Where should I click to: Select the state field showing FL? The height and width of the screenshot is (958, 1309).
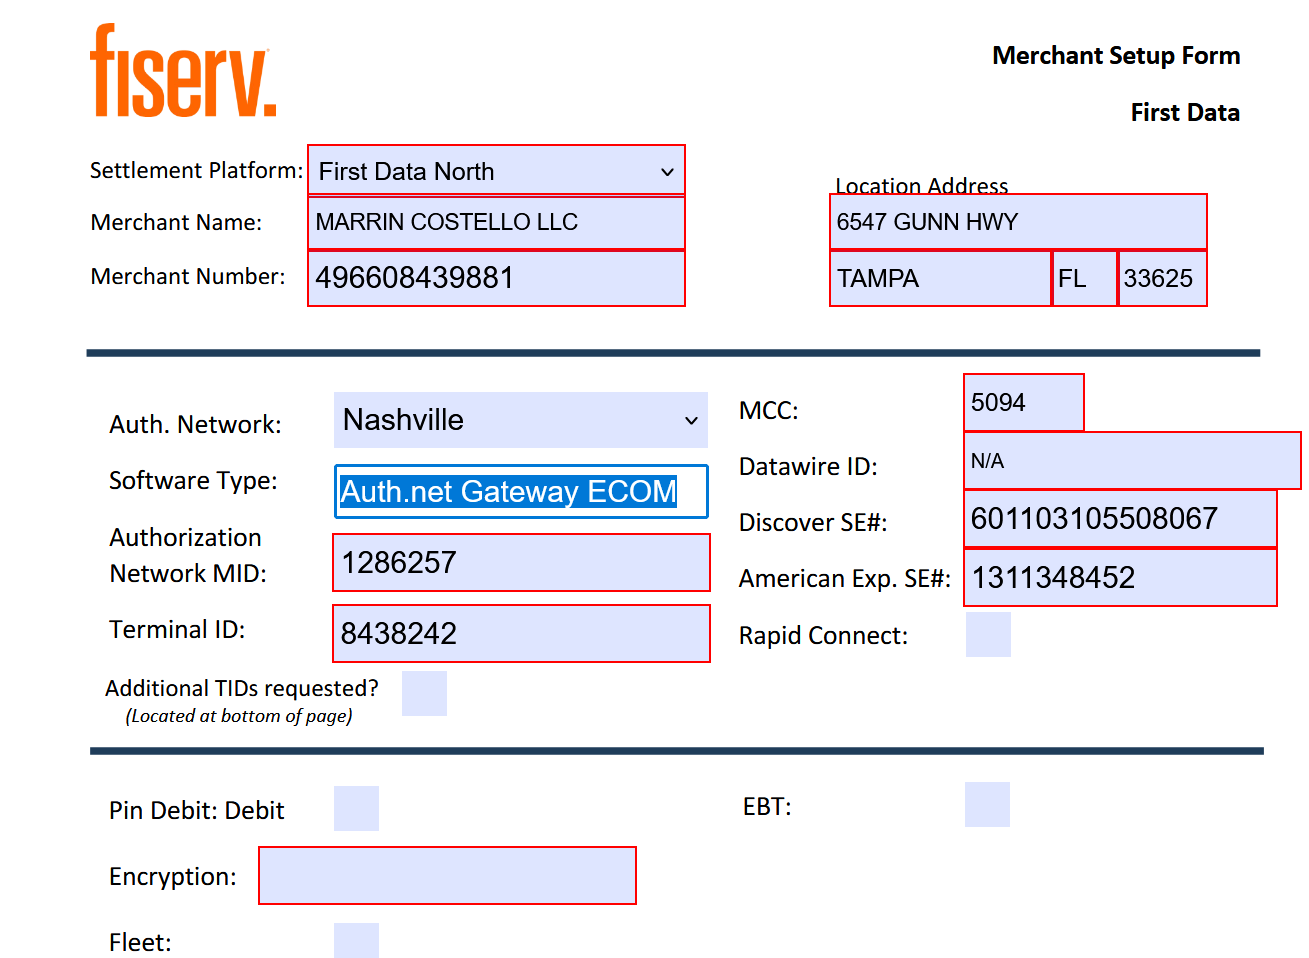pyautogui.click(x=1085, y=278)
